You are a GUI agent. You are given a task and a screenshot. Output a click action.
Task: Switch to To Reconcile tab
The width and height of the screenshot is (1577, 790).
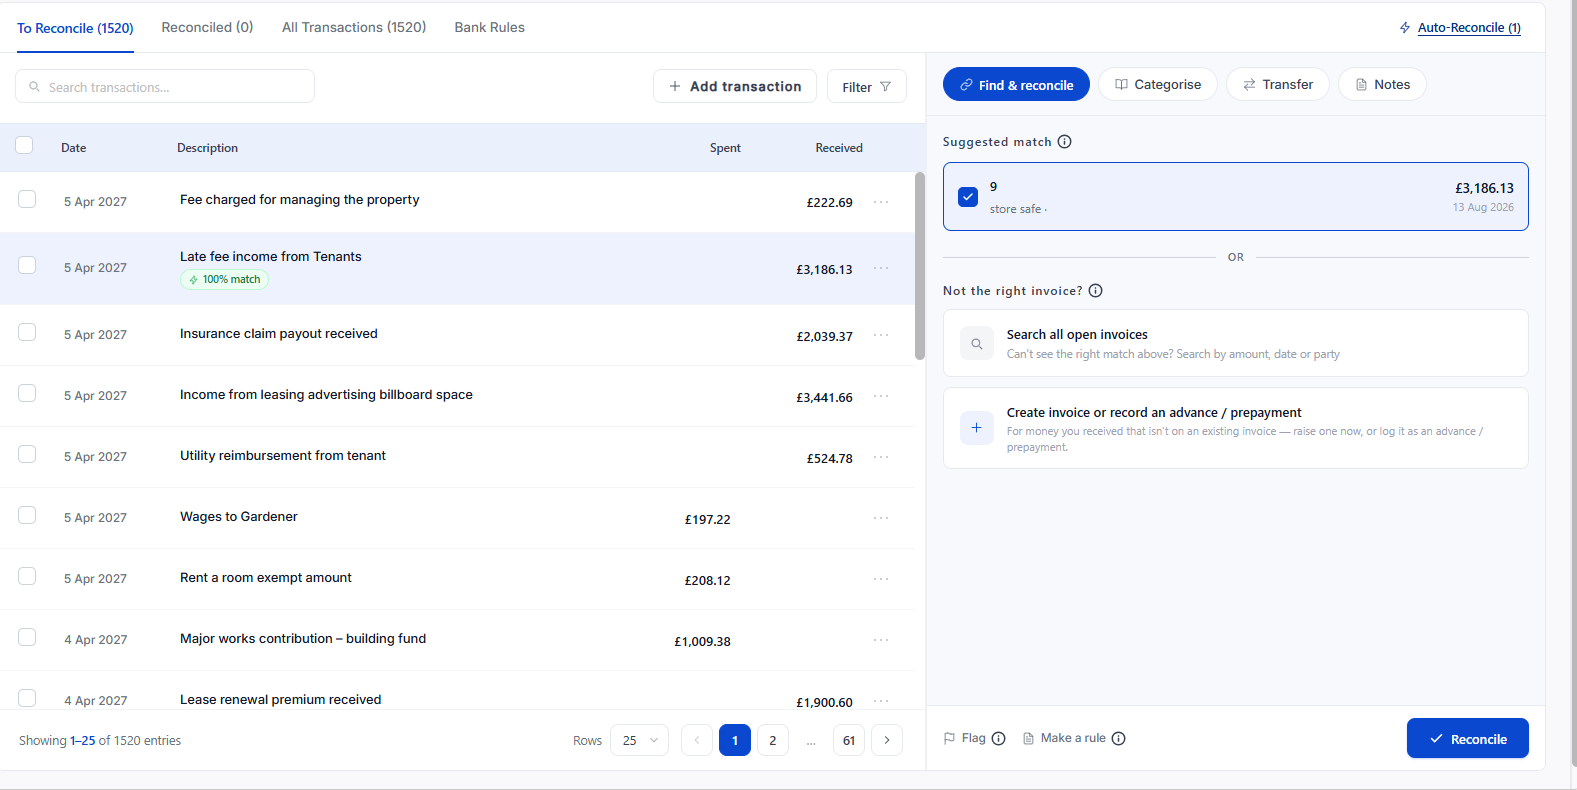[x=75, y=28]
